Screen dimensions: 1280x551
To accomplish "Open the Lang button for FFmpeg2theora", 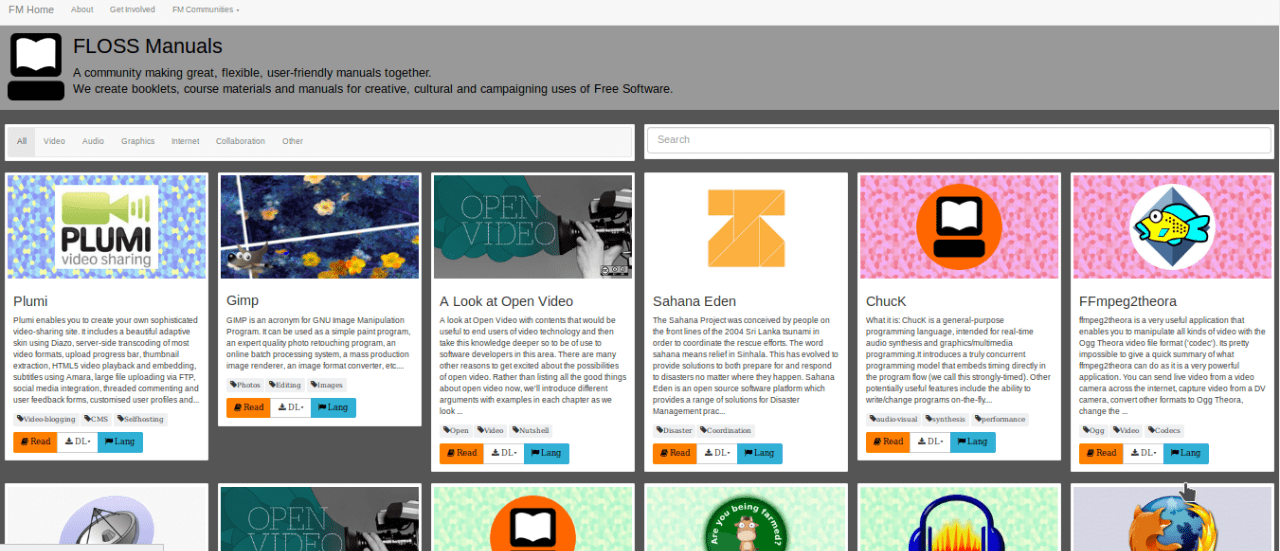I will tap(1185, 453).
